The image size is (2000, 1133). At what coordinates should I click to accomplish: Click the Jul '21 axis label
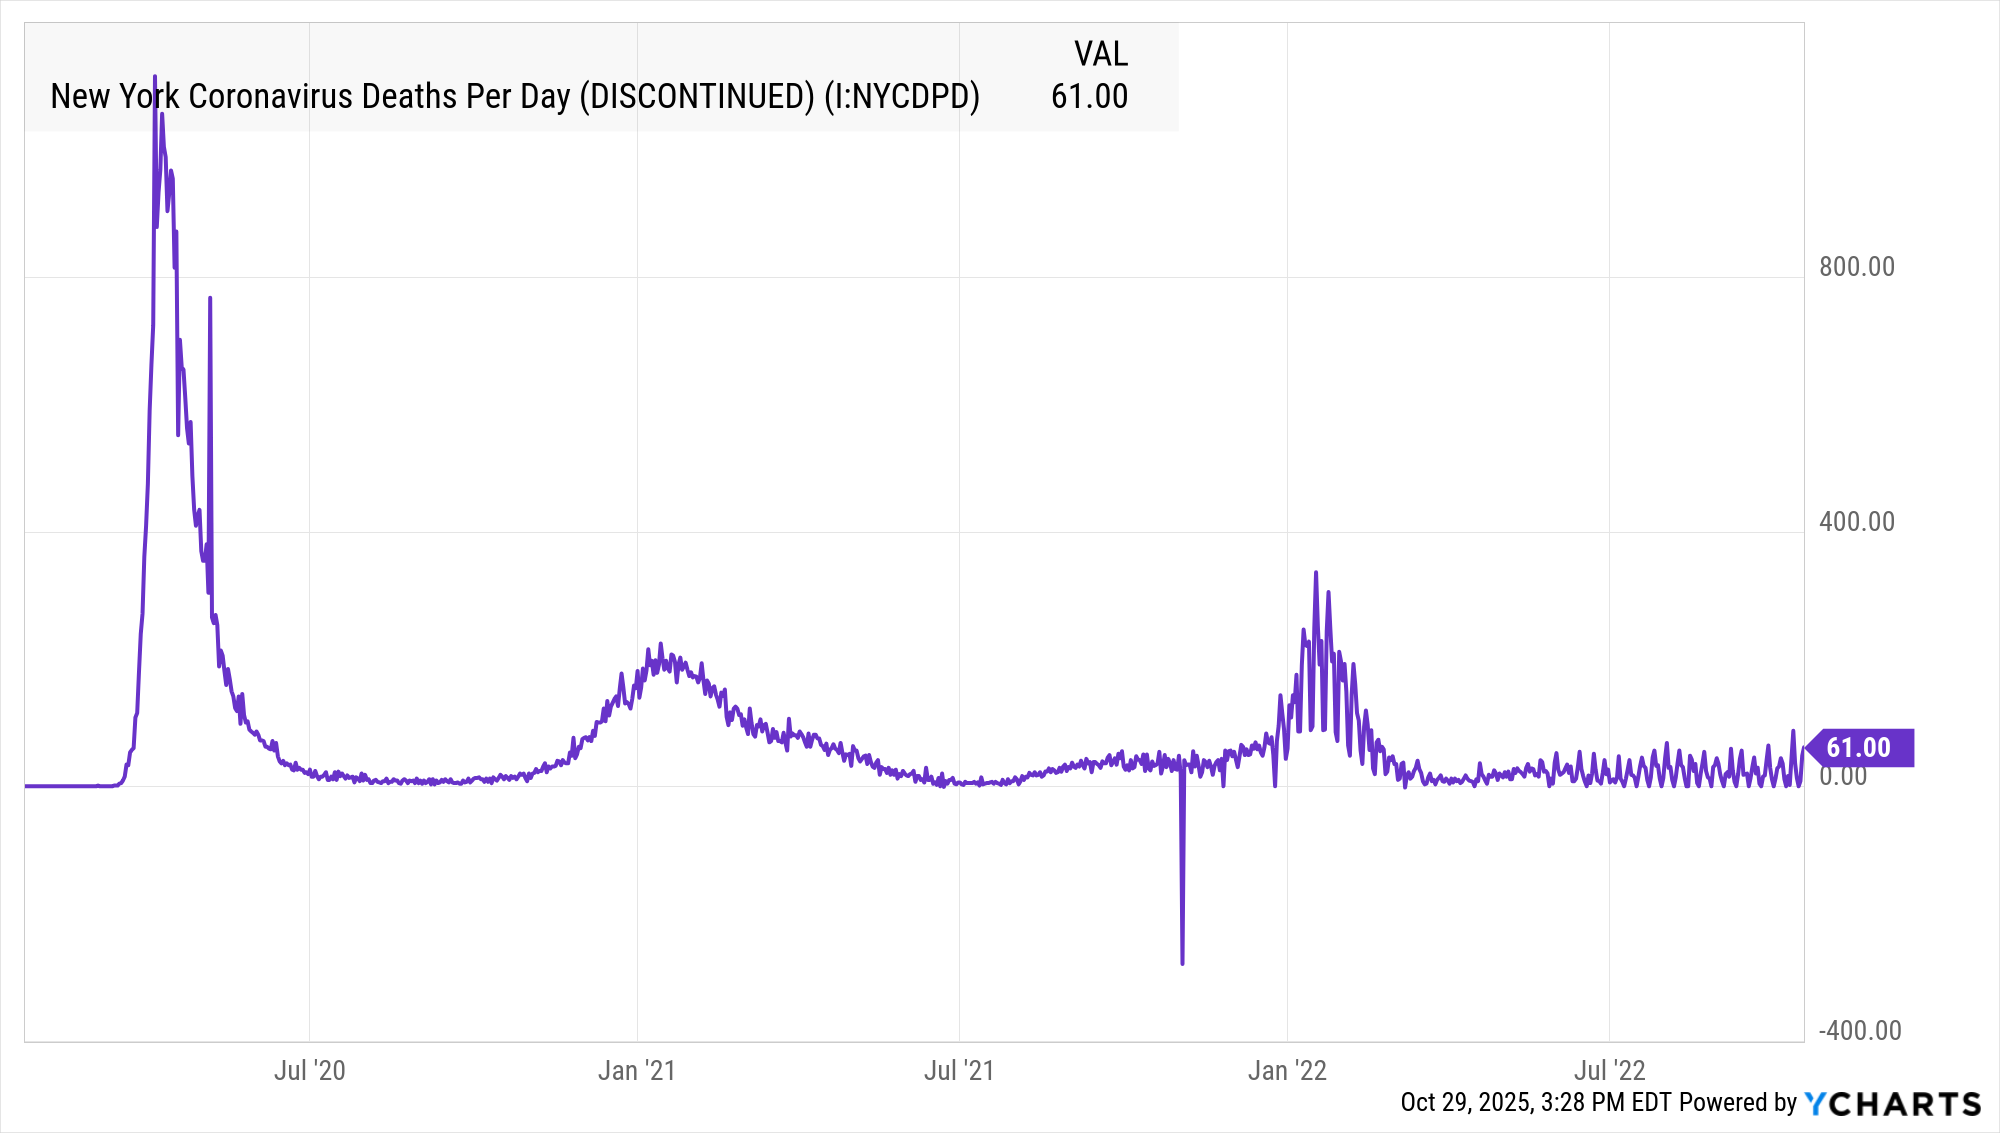[x=959, y=1071]
